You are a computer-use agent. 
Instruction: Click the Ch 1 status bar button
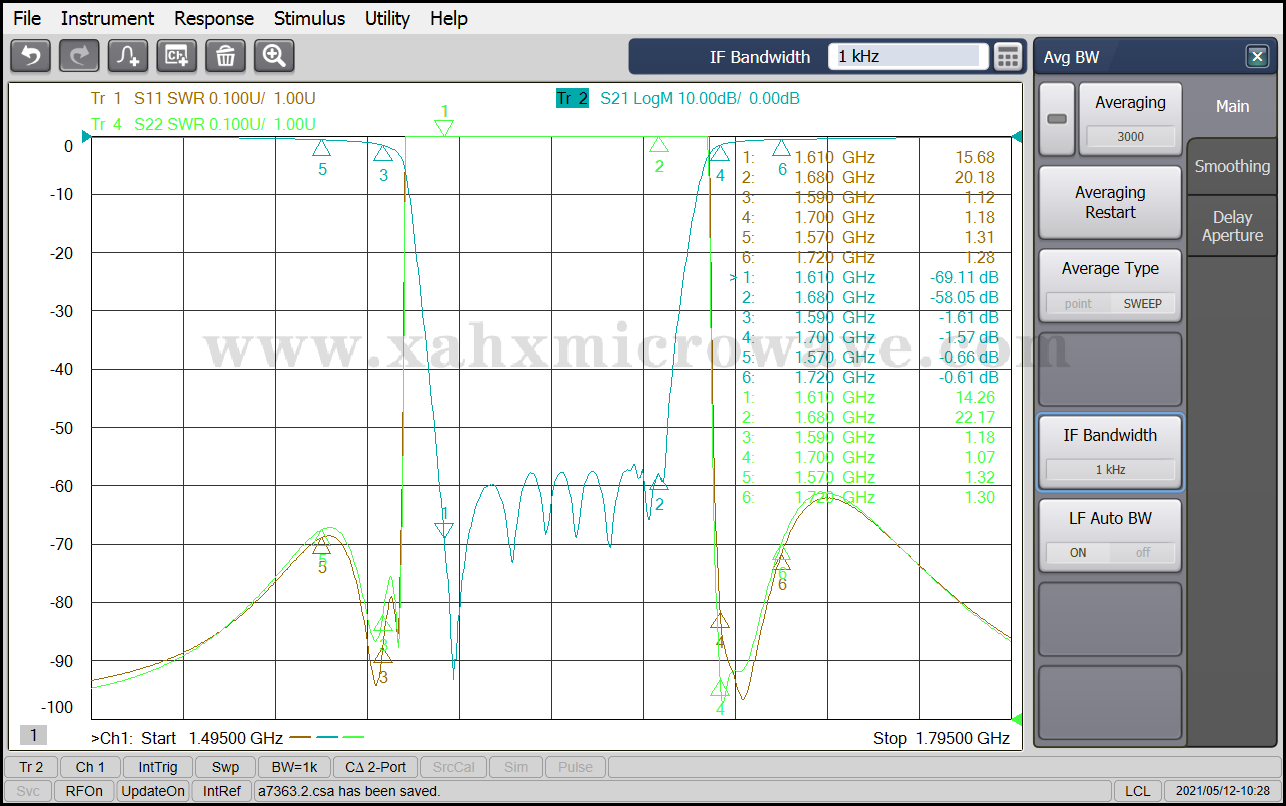90,767
